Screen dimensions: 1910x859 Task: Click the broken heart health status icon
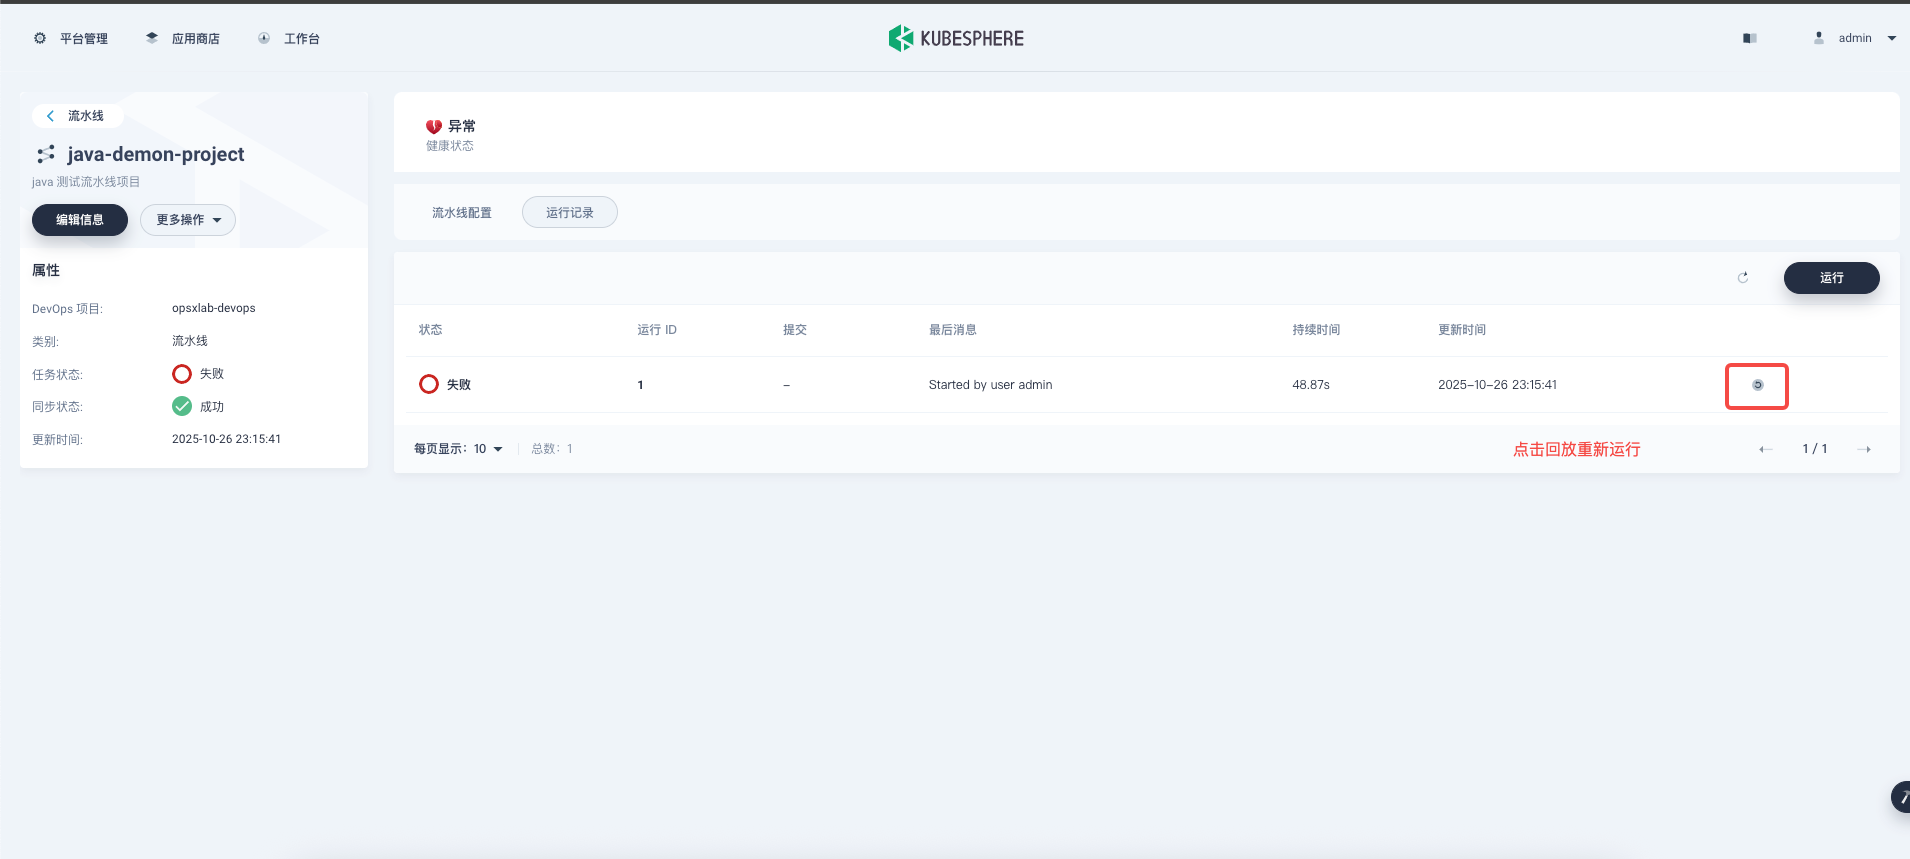(x=434, y=127)
